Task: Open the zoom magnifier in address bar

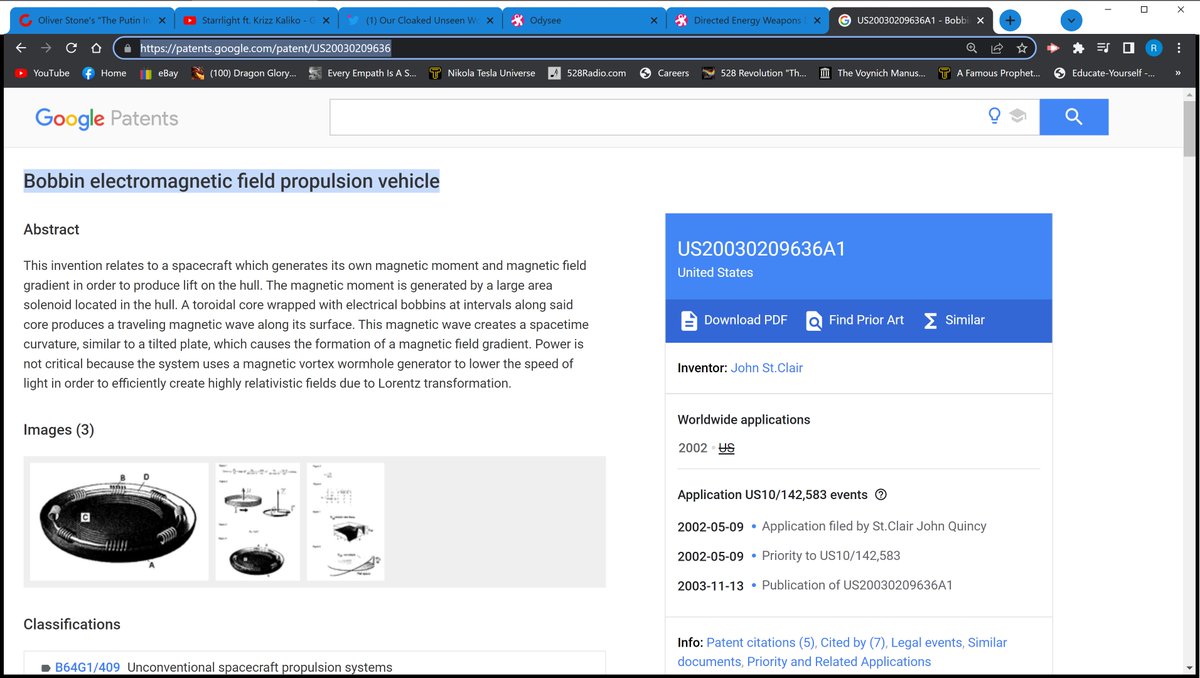Action: [x=972, y=48]
